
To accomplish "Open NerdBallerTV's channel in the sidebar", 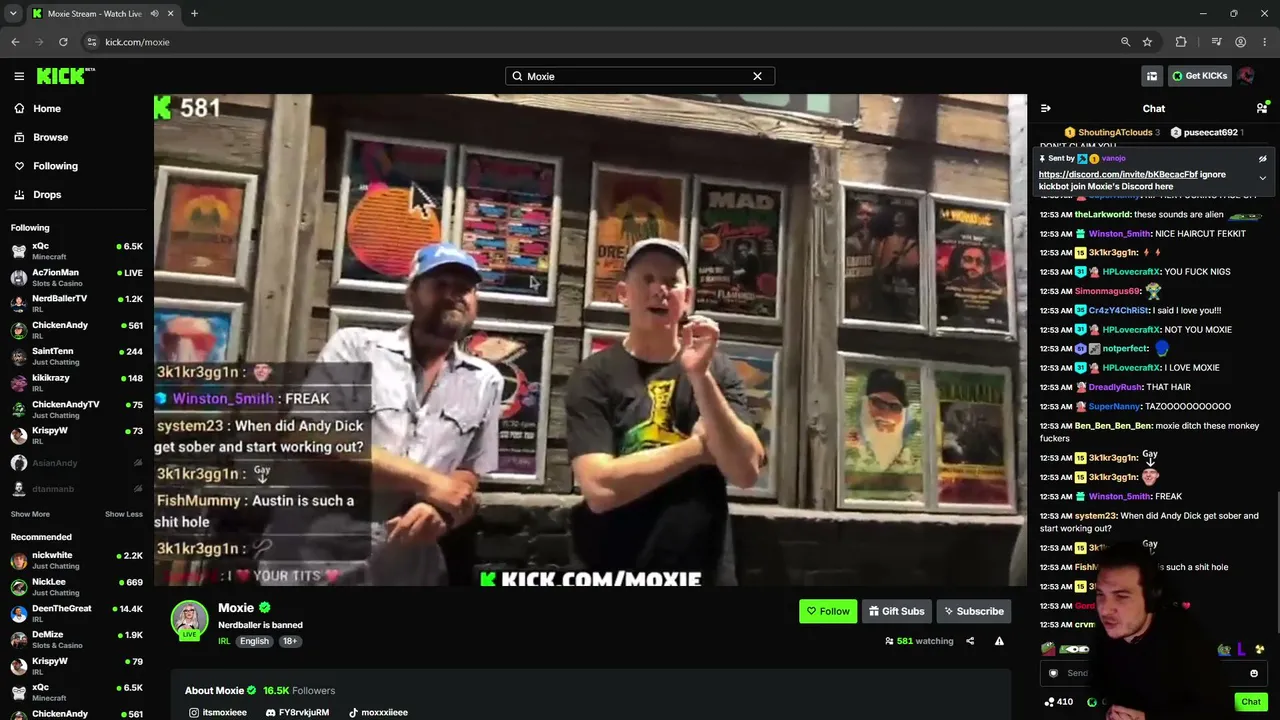I will [75, 303].
